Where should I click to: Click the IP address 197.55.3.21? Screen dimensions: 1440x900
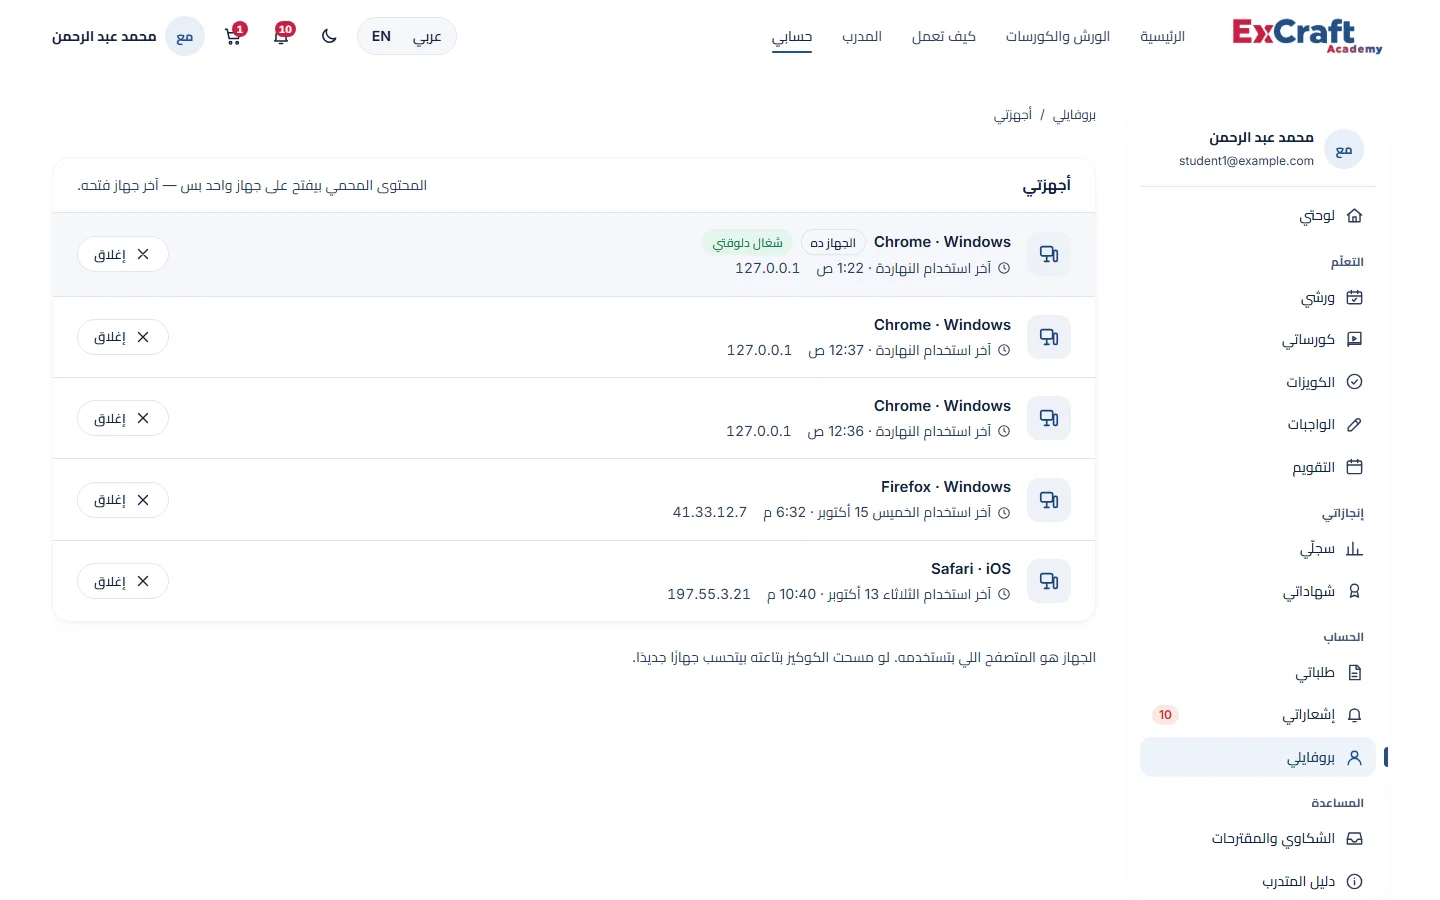click(709, 594)
